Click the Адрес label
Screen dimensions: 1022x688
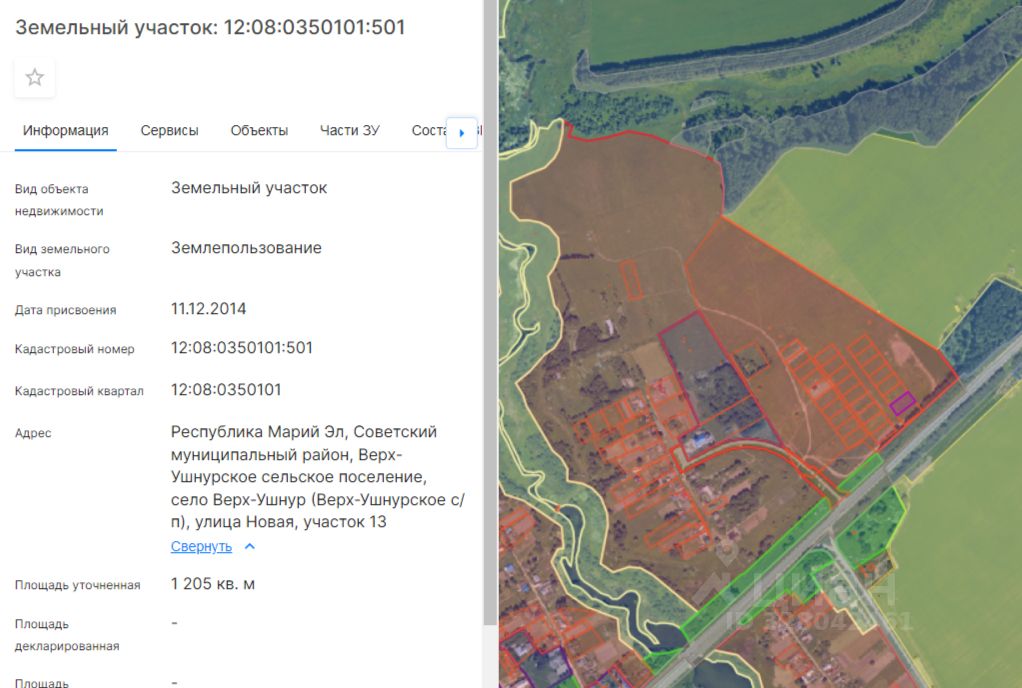tap(33, 433)
